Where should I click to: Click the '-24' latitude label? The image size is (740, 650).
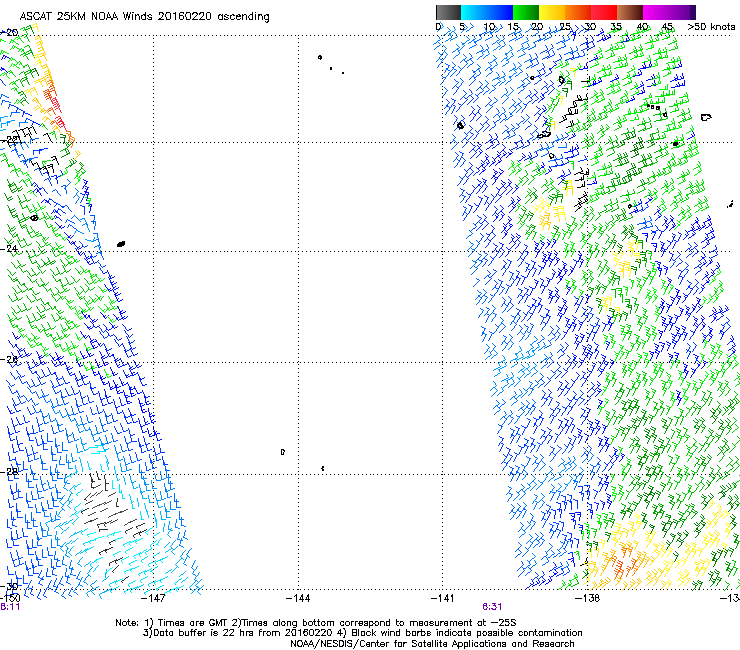[10, 248]
